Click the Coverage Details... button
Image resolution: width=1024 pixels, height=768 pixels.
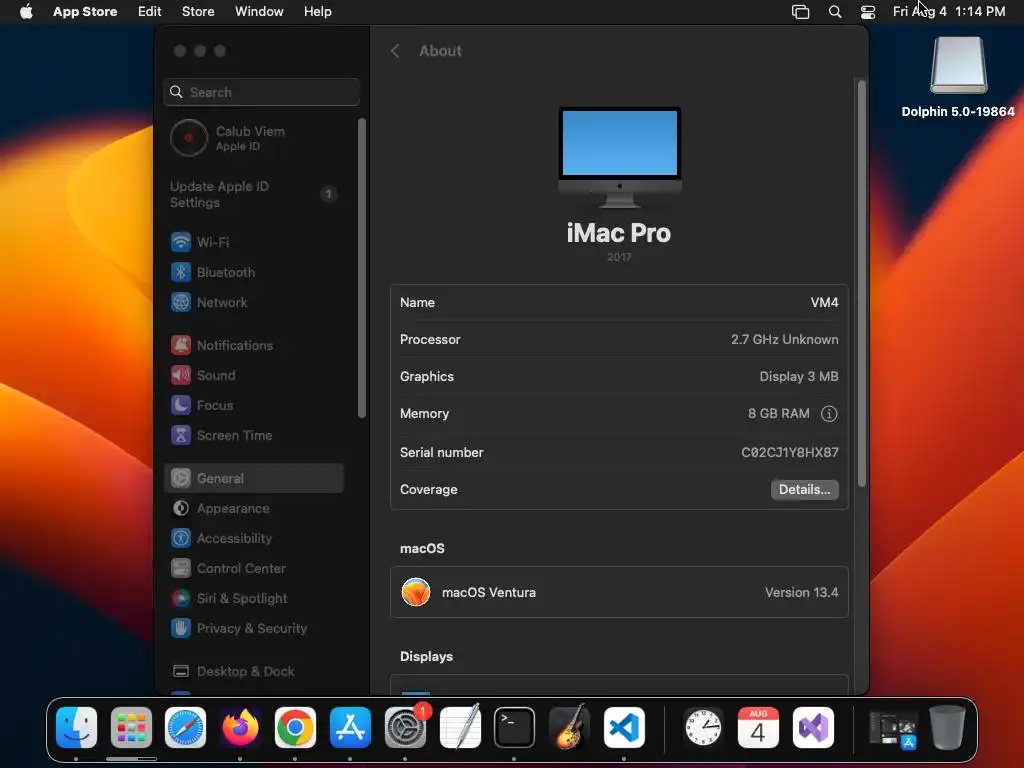(805, 490)
